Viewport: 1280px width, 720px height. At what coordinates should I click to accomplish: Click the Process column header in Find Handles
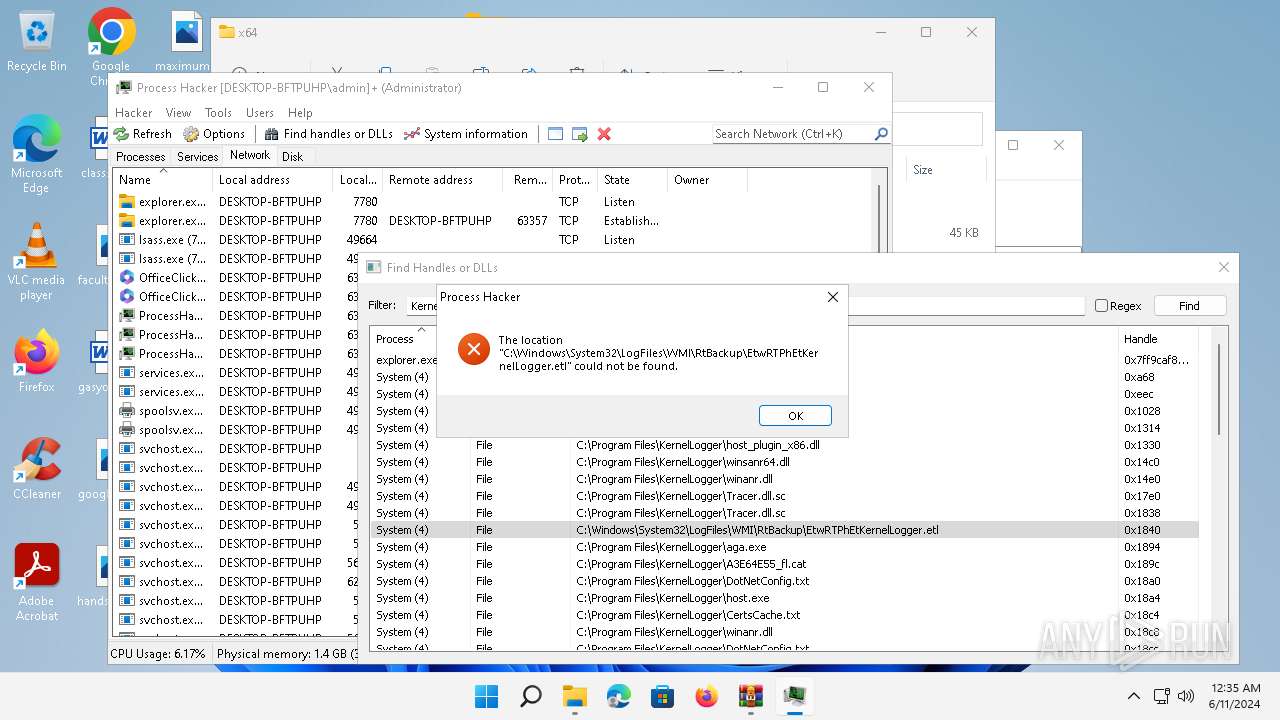click(404, 339)
